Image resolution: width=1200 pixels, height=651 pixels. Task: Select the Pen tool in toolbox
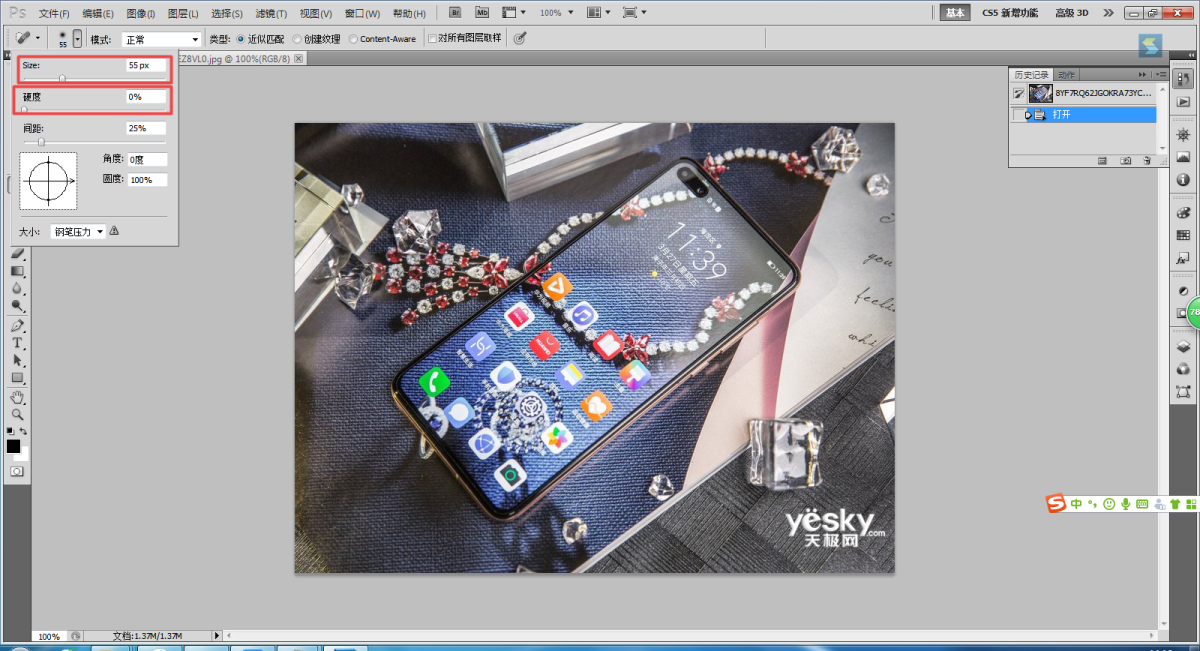(17, 326)
